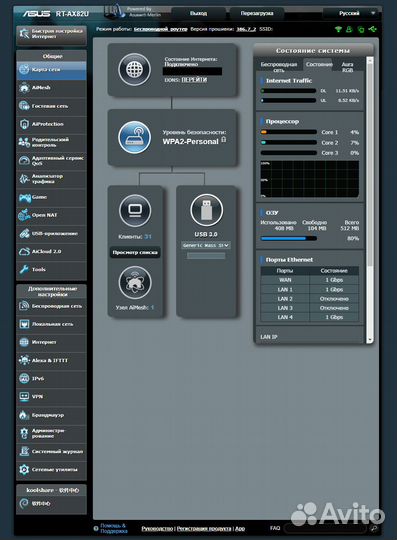The image size is (397, 540).
Task: Open the System Log item
Action: pos(51,451)
